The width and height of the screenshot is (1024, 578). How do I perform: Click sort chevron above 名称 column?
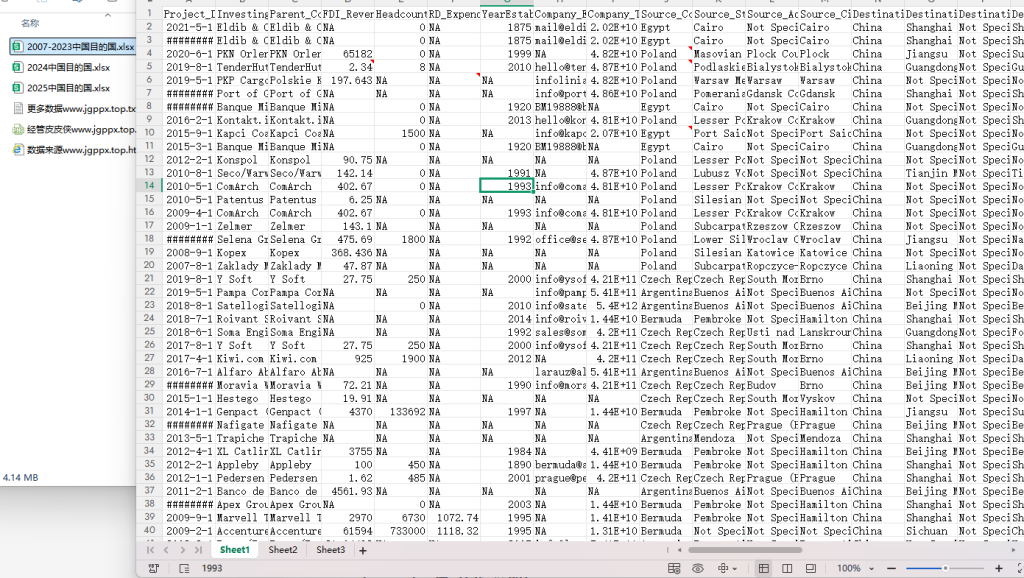pyautogui.click(x=108, y=14)
